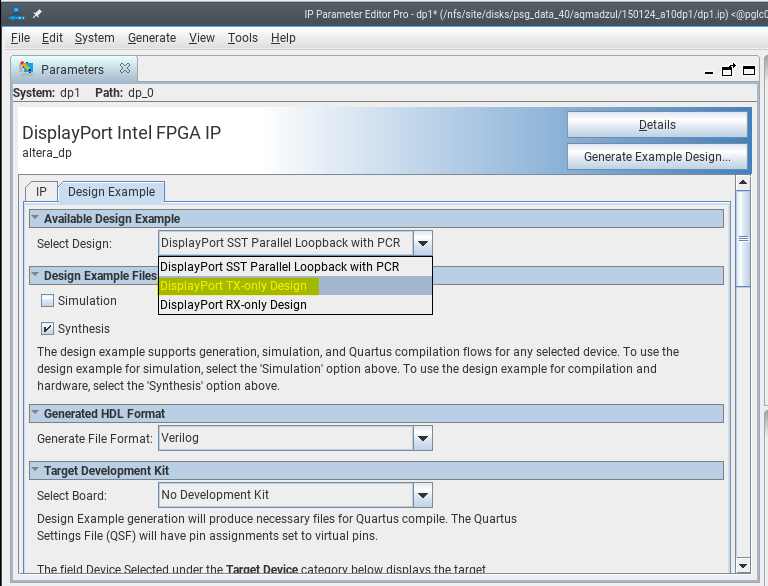Image resolution: width=768 pixels, height=586 pixels.
Task: Uncheck the Synthesis checkbox
Action: [48, 328]
